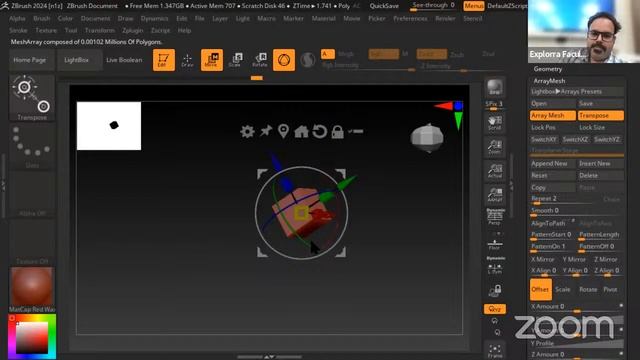
Task: Adjust the SPix slider
Action: click(x=495, y=105)
